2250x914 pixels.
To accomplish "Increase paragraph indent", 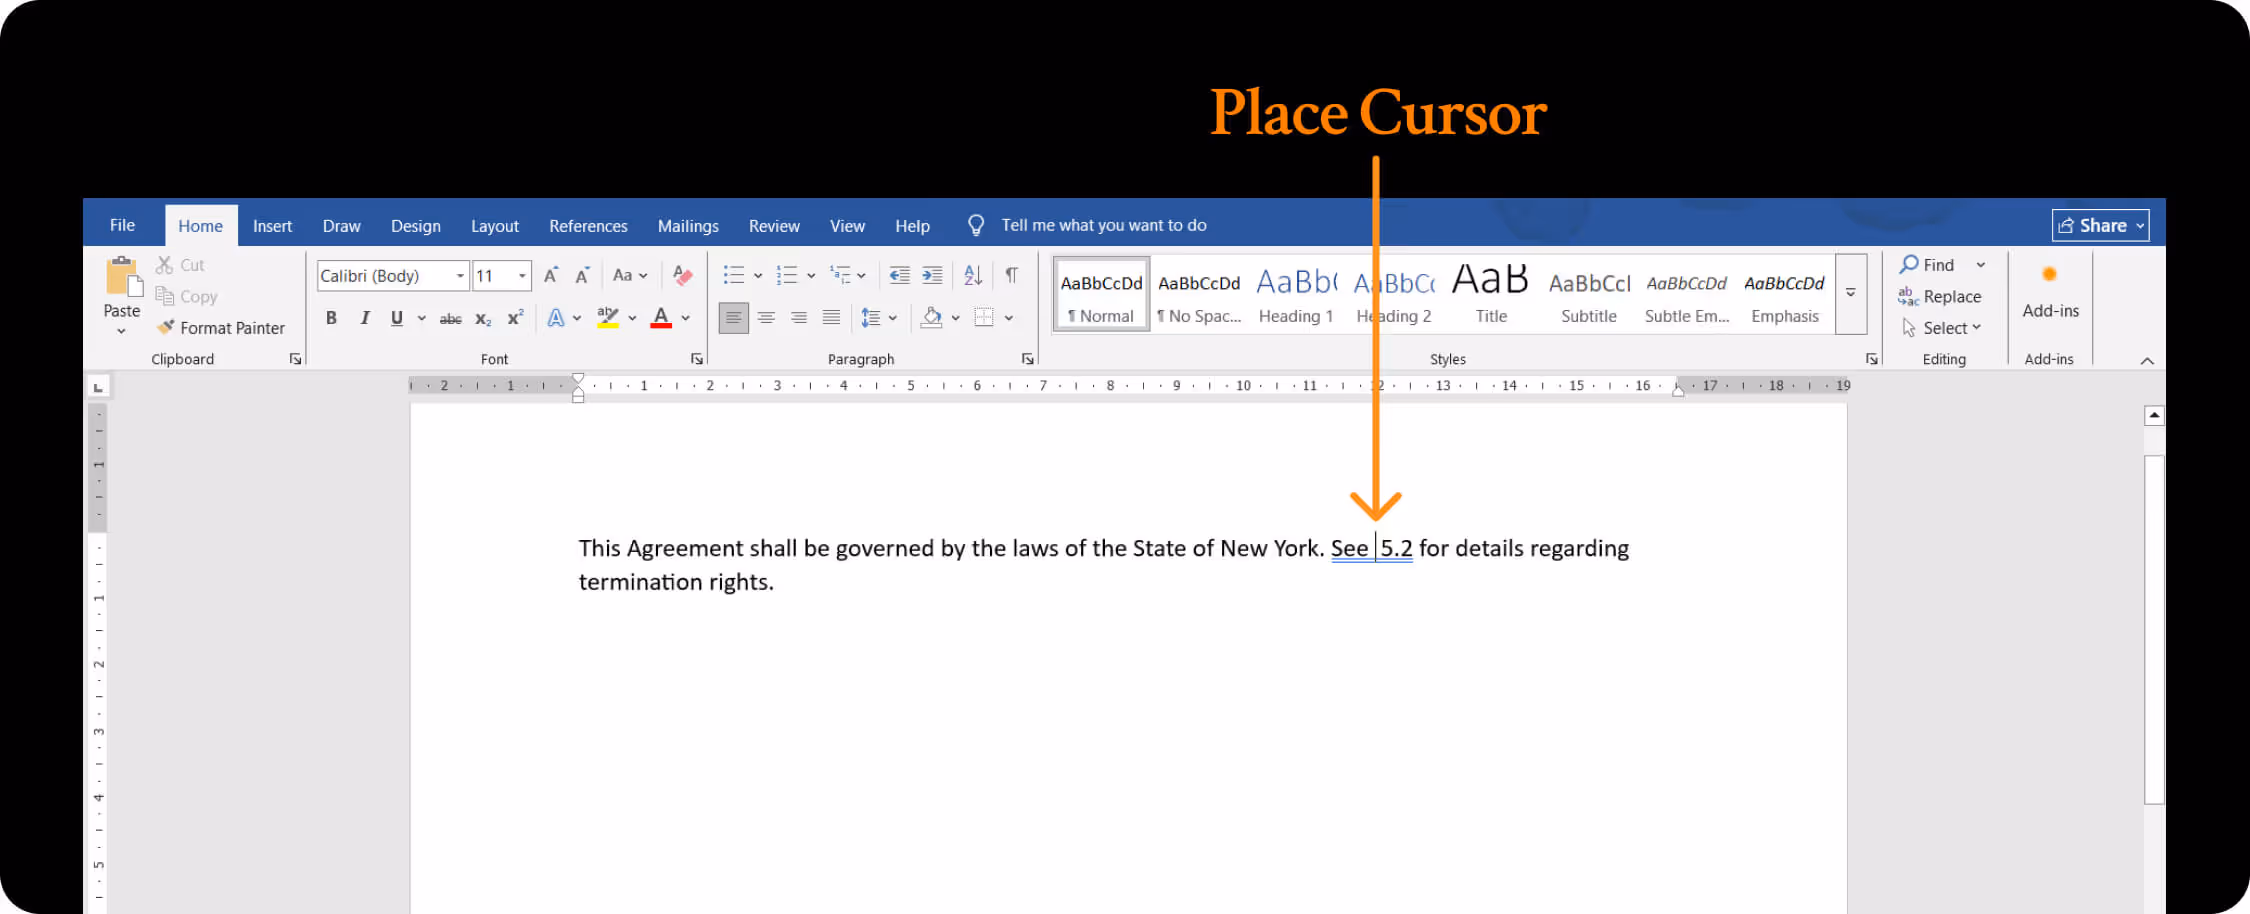I will [932, 275].
